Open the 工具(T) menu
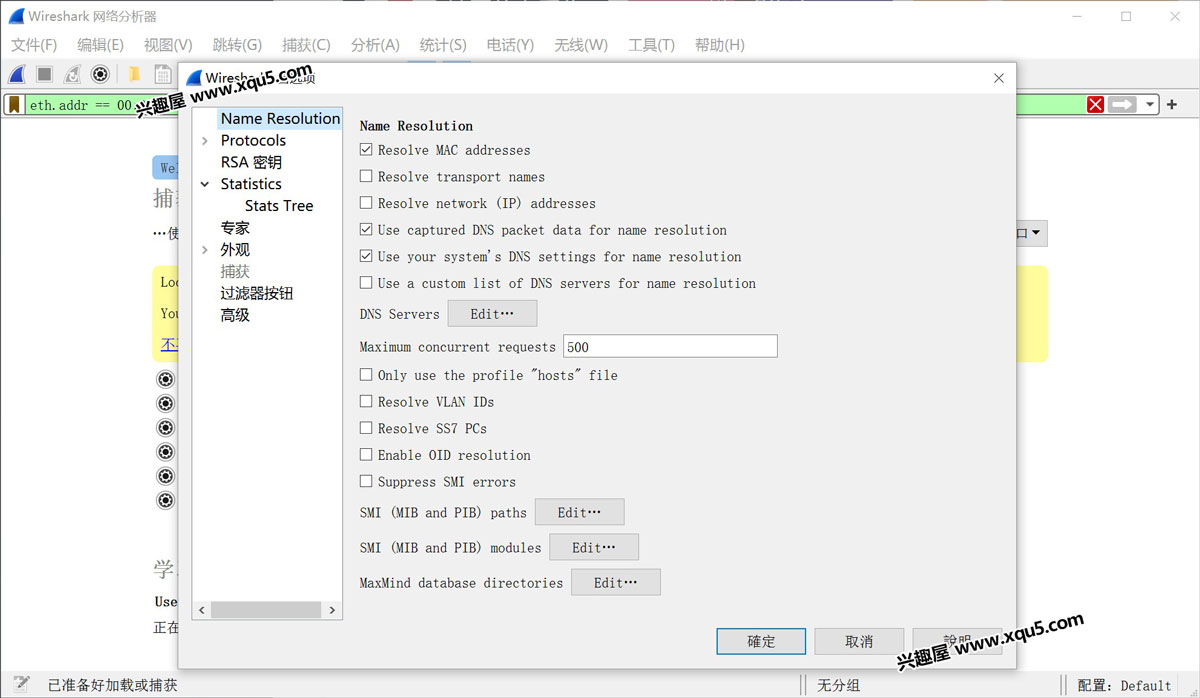The height and width of the screenshot is (698, 1200). pyautogui.click(x=651, y=45)
